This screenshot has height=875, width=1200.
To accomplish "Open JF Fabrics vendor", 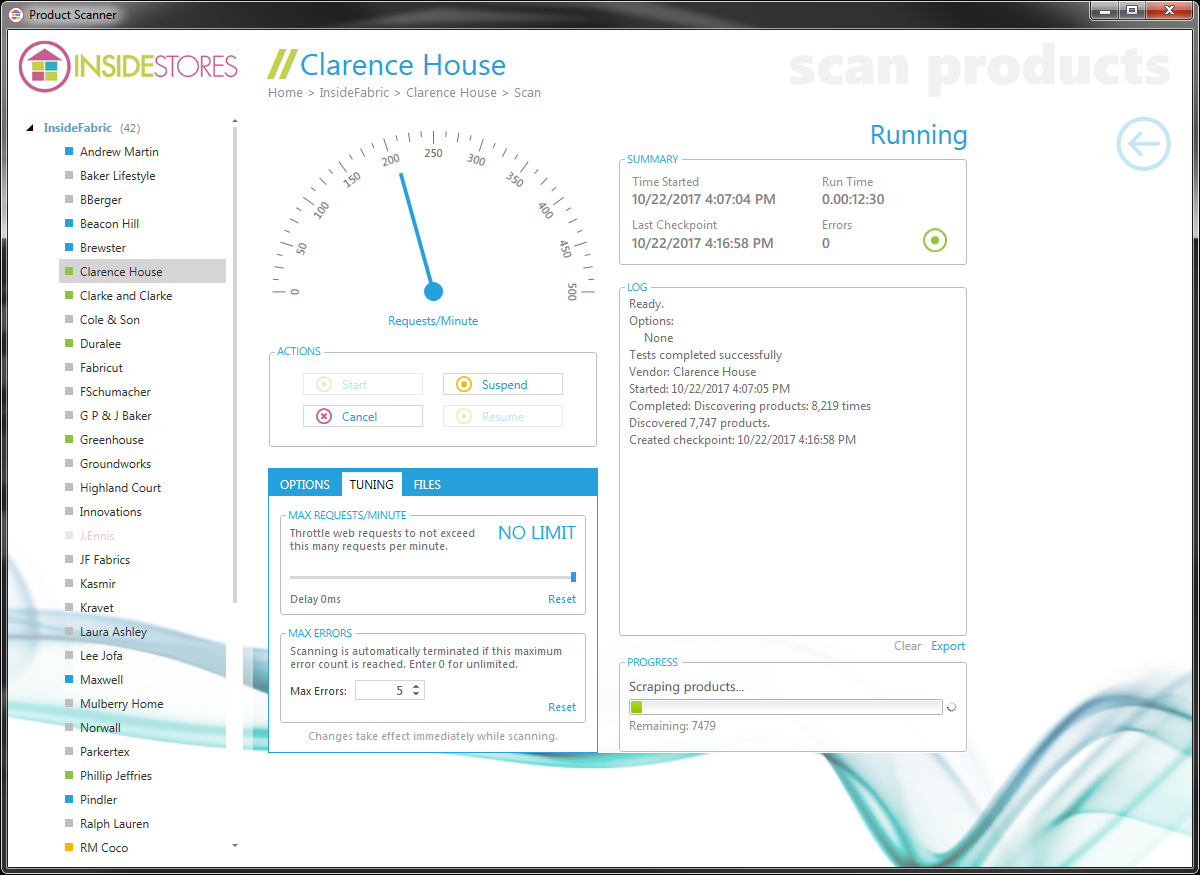I will (105, 560).
